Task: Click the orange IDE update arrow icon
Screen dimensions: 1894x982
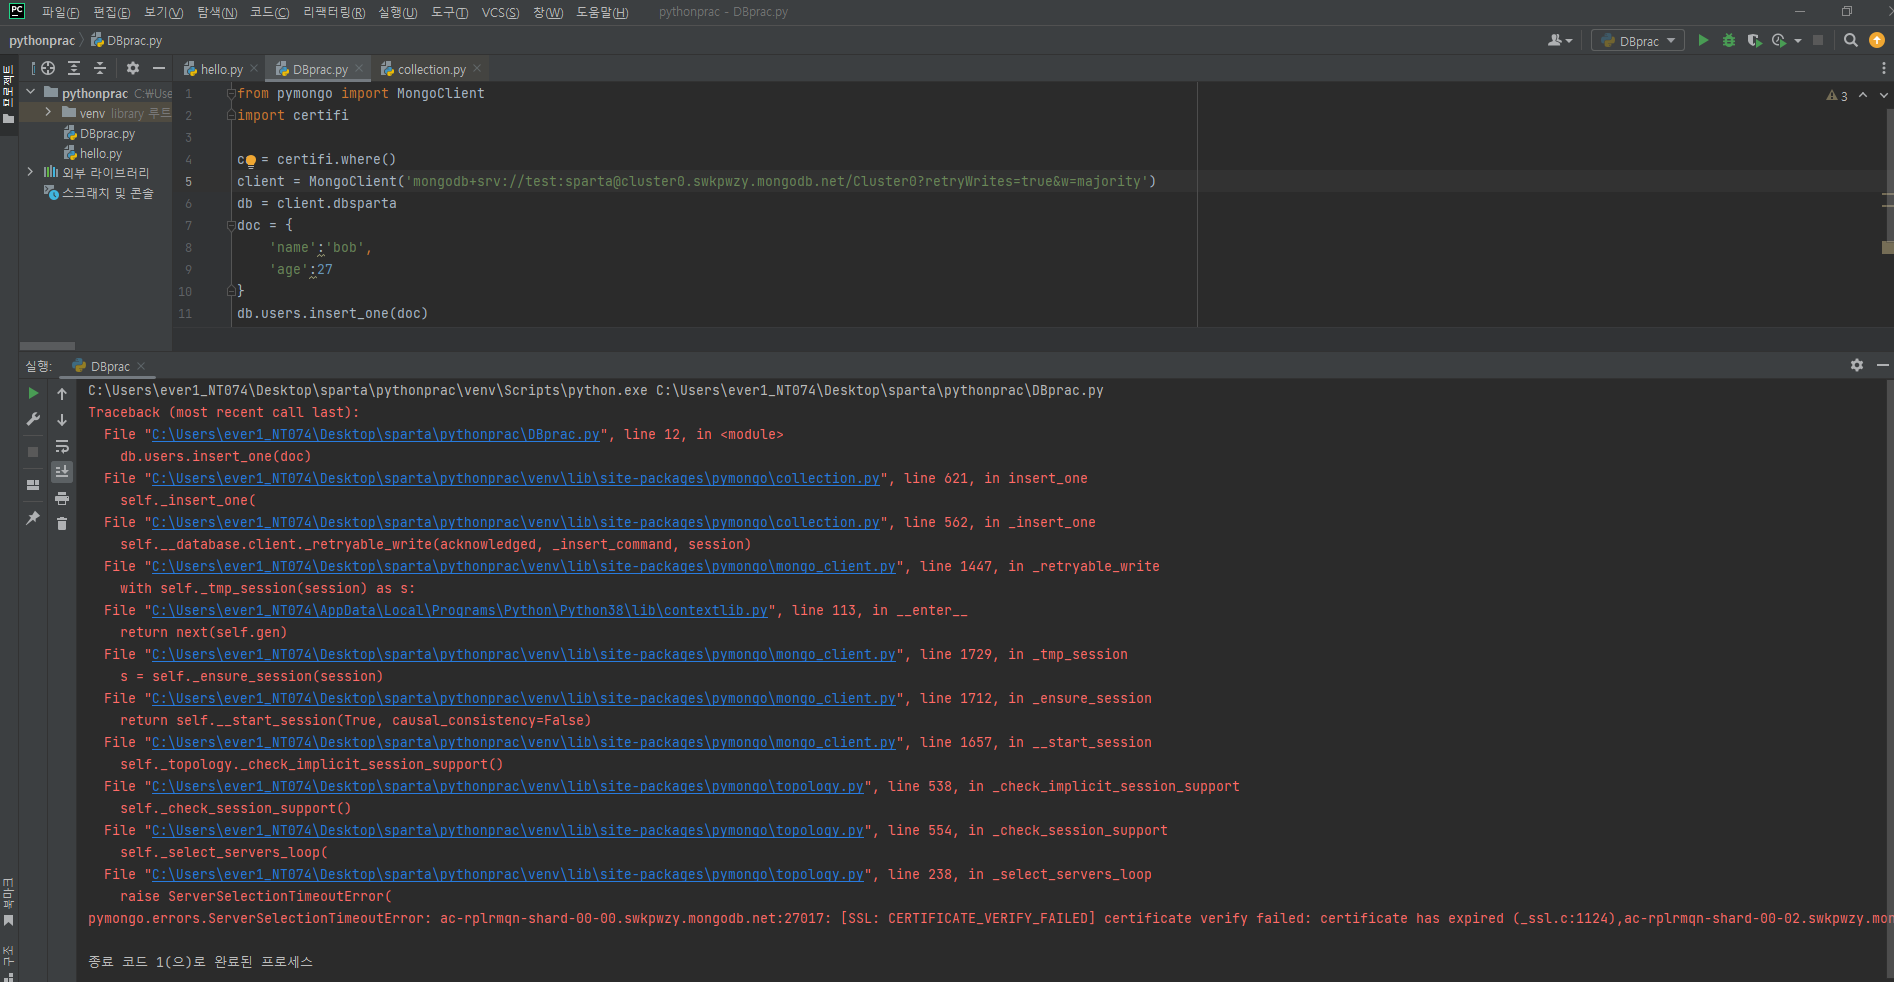Action: point(1877,40)
